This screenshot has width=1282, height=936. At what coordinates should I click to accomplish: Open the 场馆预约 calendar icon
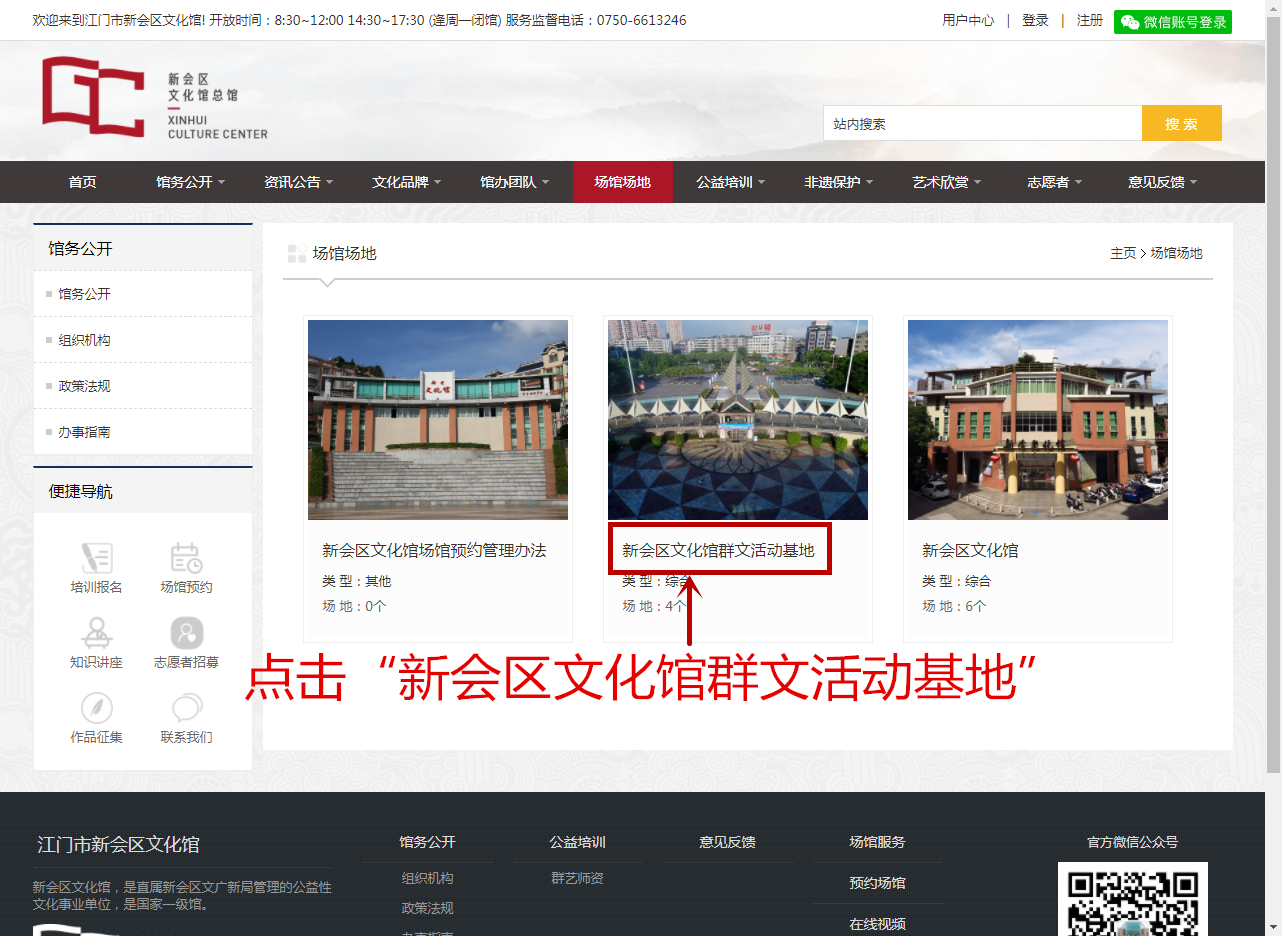pyautogui.click(x=186, y=558)
